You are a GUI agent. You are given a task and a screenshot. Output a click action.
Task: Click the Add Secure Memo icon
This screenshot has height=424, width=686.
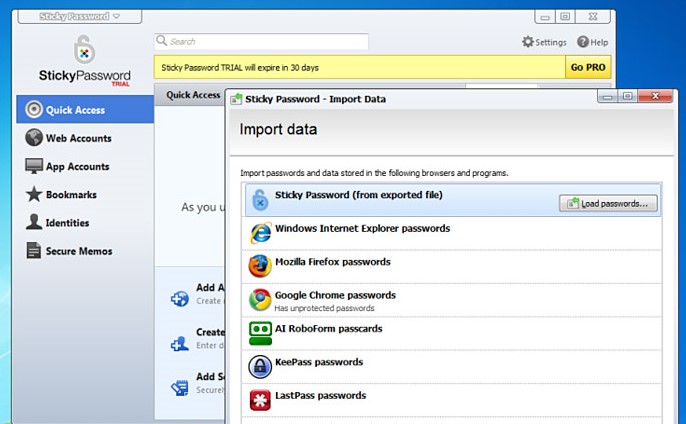(180, 387)
